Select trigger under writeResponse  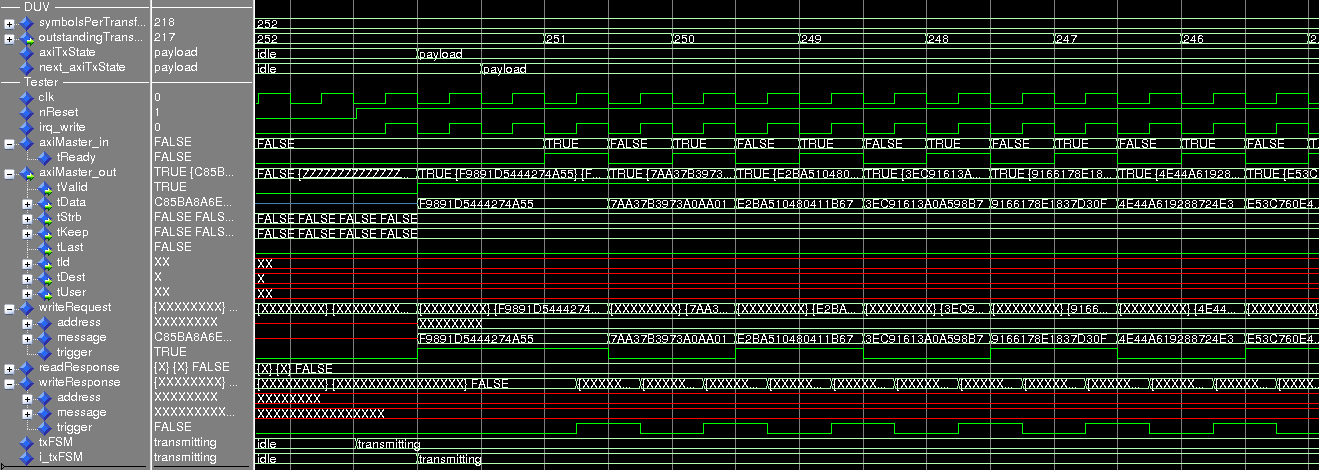coord(75,427)
